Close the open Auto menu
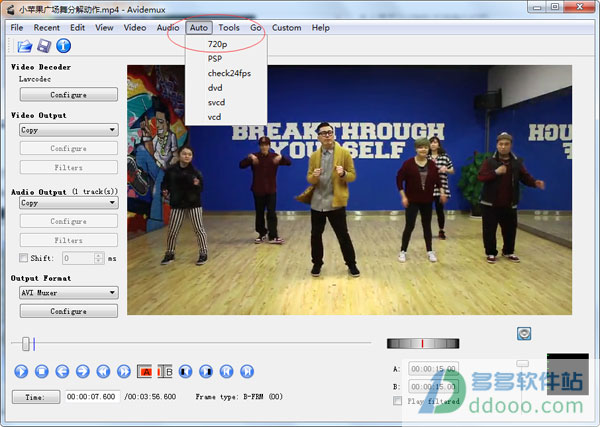Viewport: 600px width, 427px height. (x=199, y=28)
